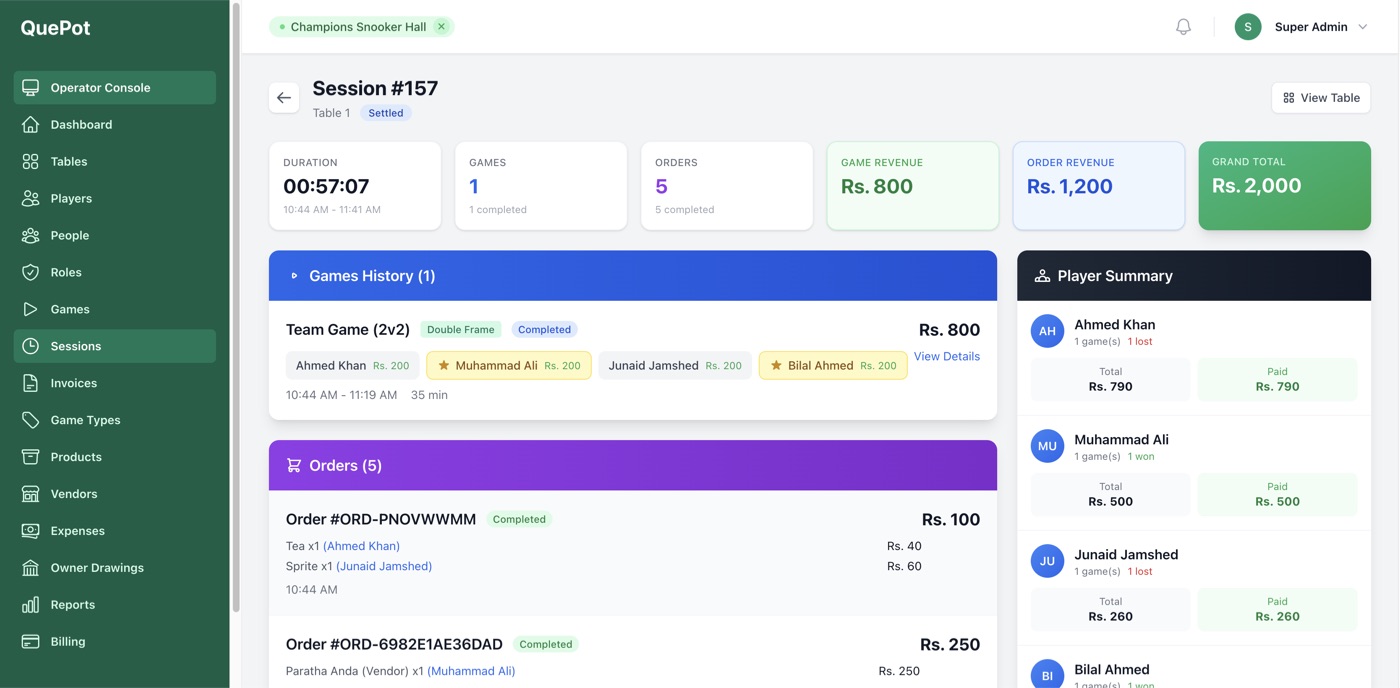Click the notification bell icon
The image size is (1400, 688).
click(x=1183, y=27)
